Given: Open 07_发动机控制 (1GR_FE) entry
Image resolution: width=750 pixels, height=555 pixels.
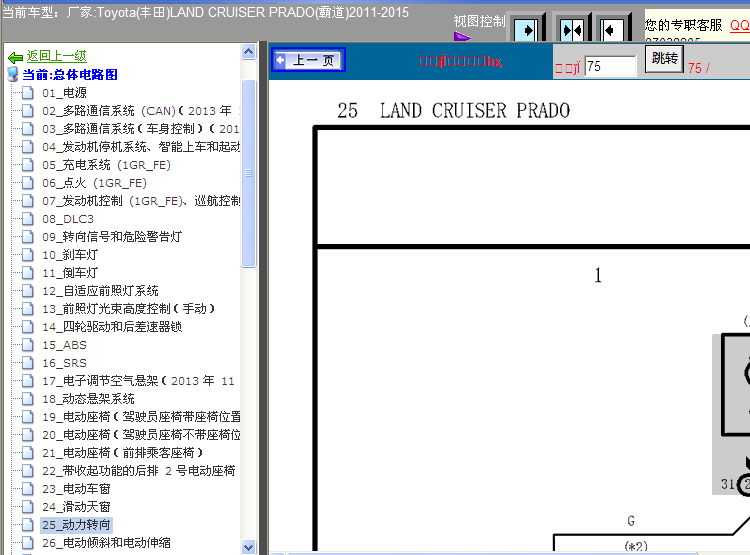Looking at the screenshot, I should pos(141,201).
